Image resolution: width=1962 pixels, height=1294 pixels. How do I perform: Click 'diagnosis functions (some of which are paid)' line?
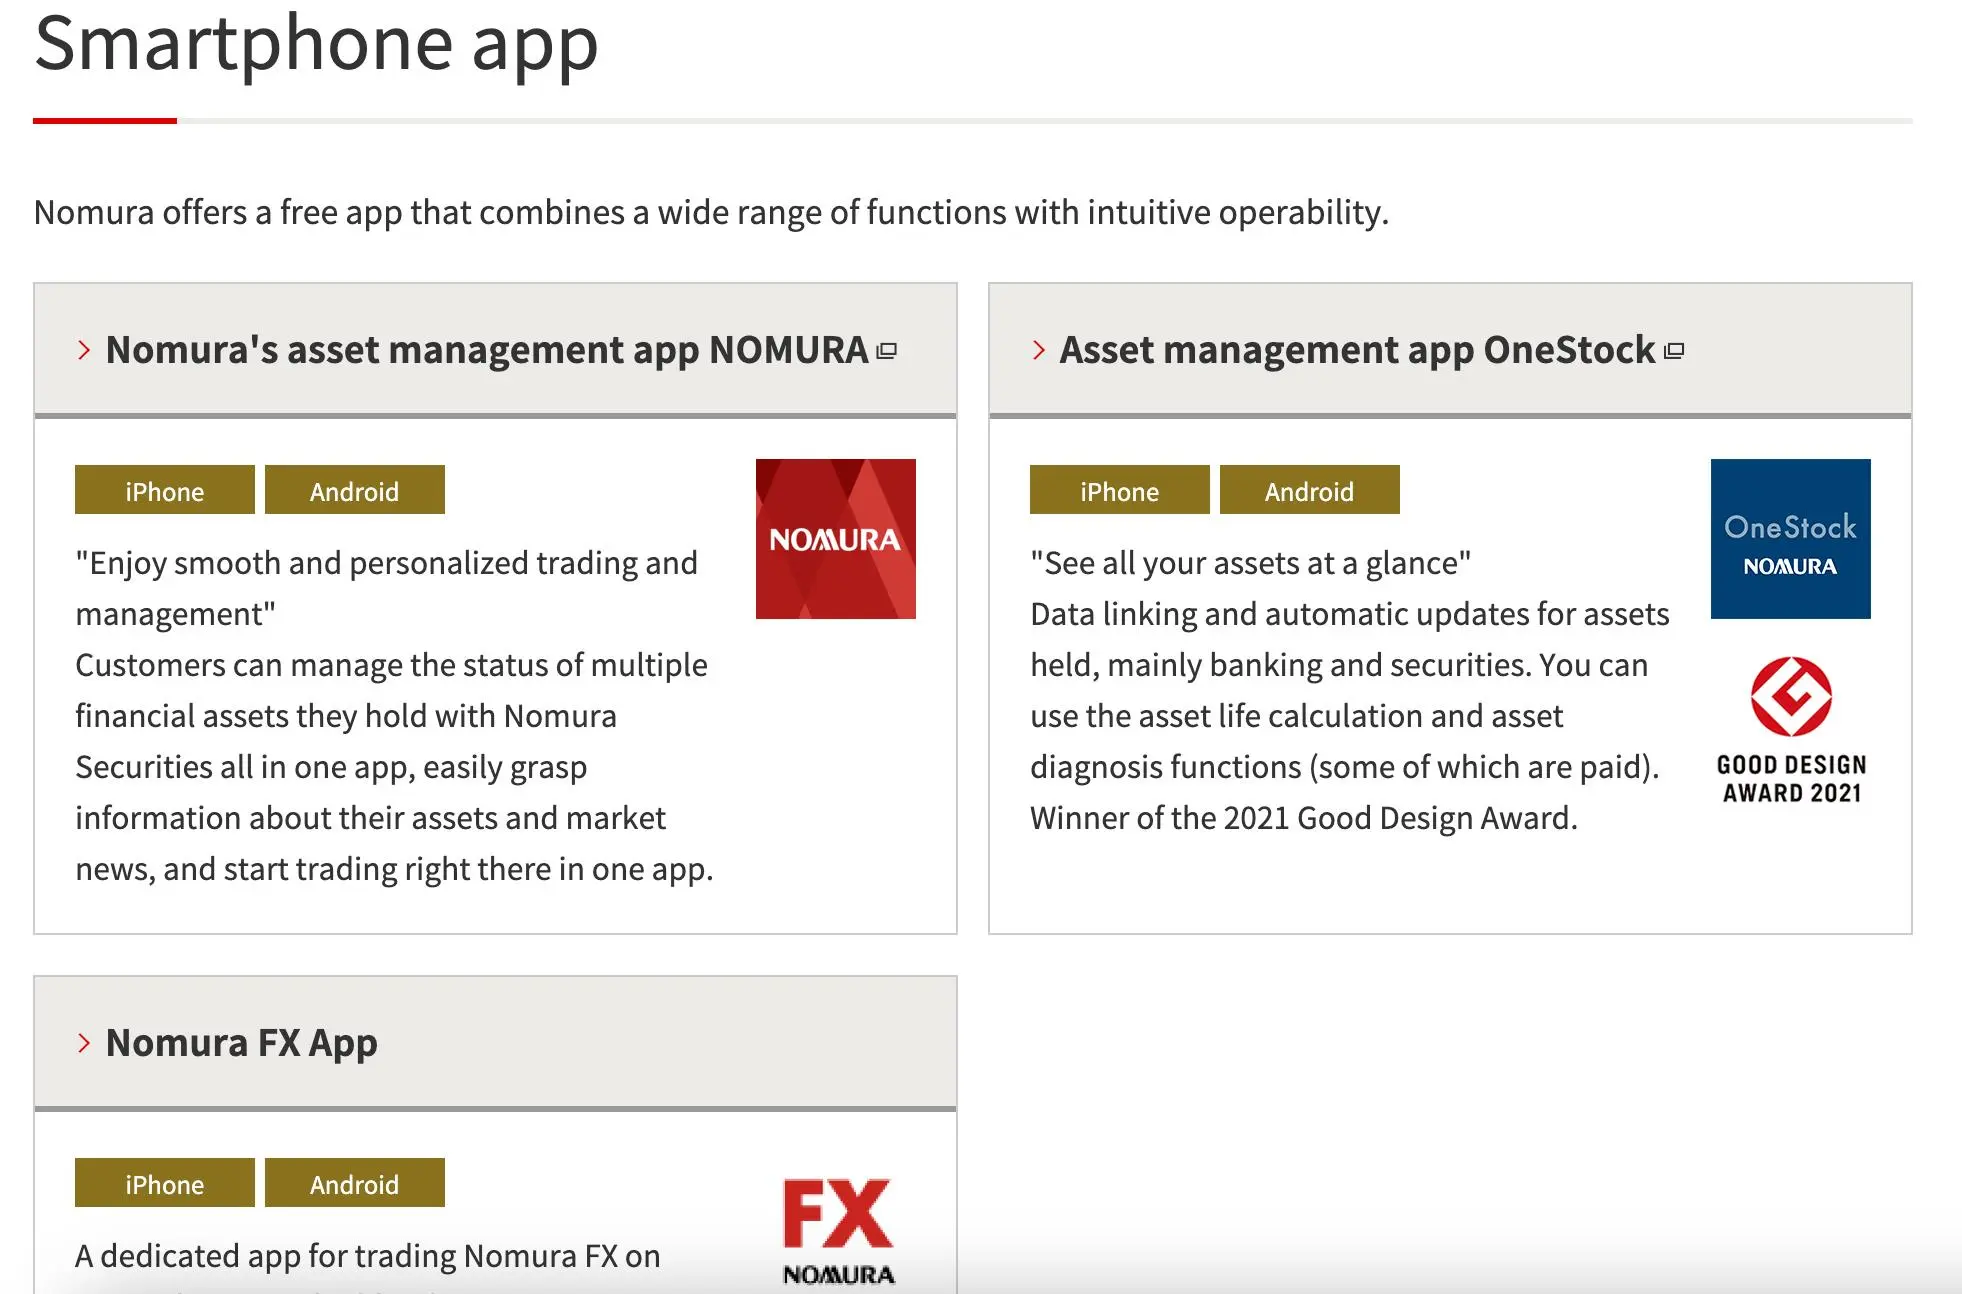[x=1345, y=767]
